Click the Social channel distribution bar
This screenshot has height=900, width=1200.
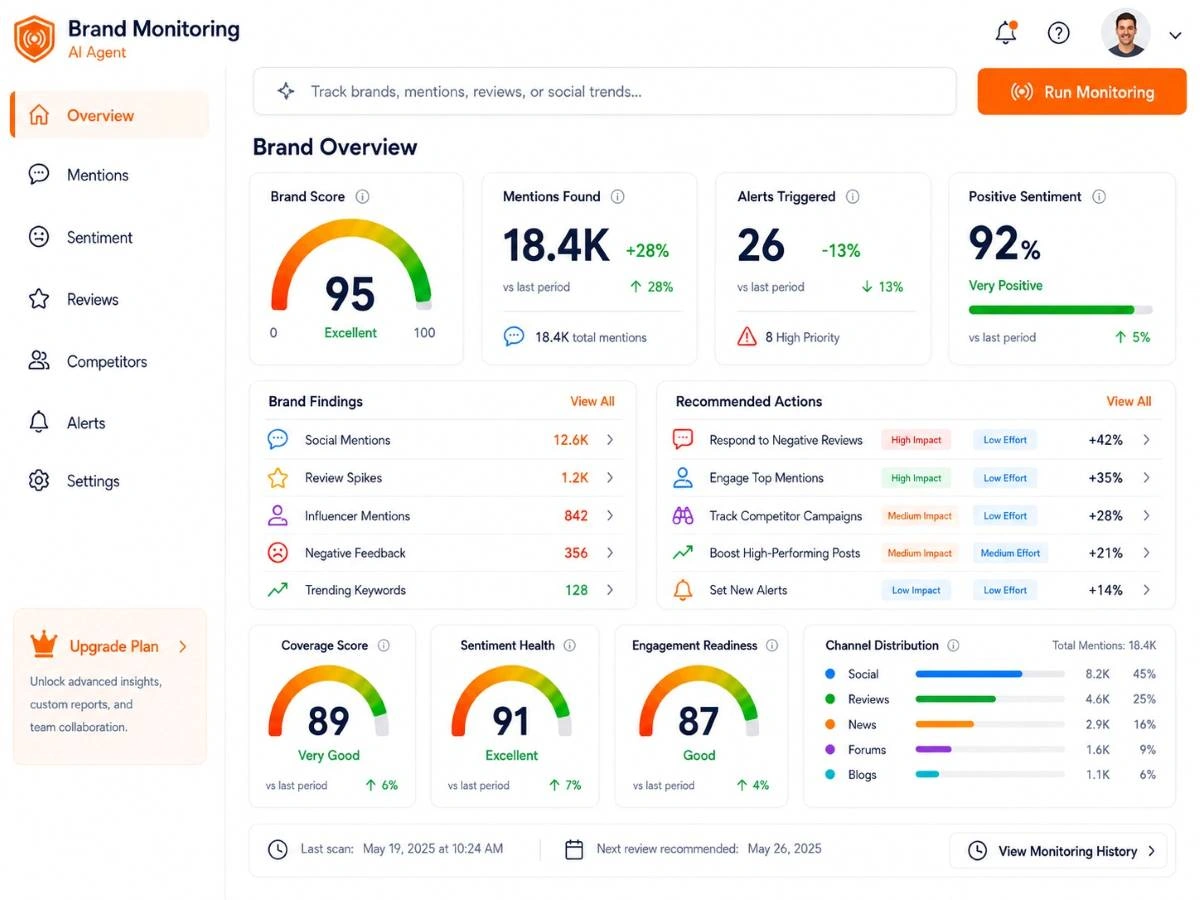tap(990, 674)
